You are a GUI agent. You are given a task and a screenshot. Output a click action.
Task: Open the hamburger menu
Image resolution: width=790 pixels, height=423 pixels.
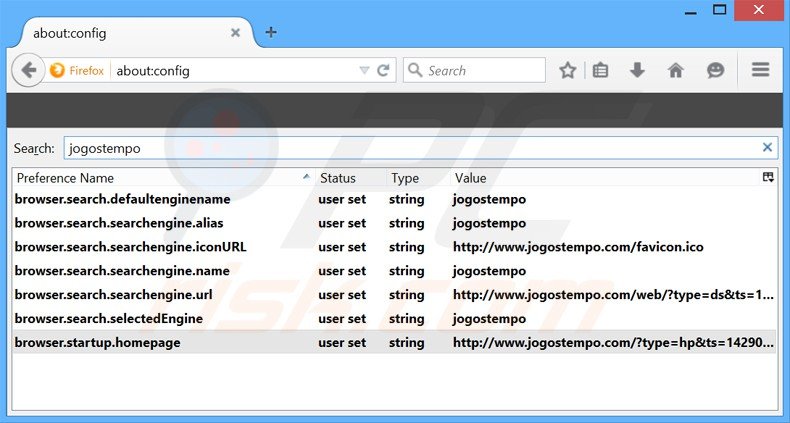761,70
